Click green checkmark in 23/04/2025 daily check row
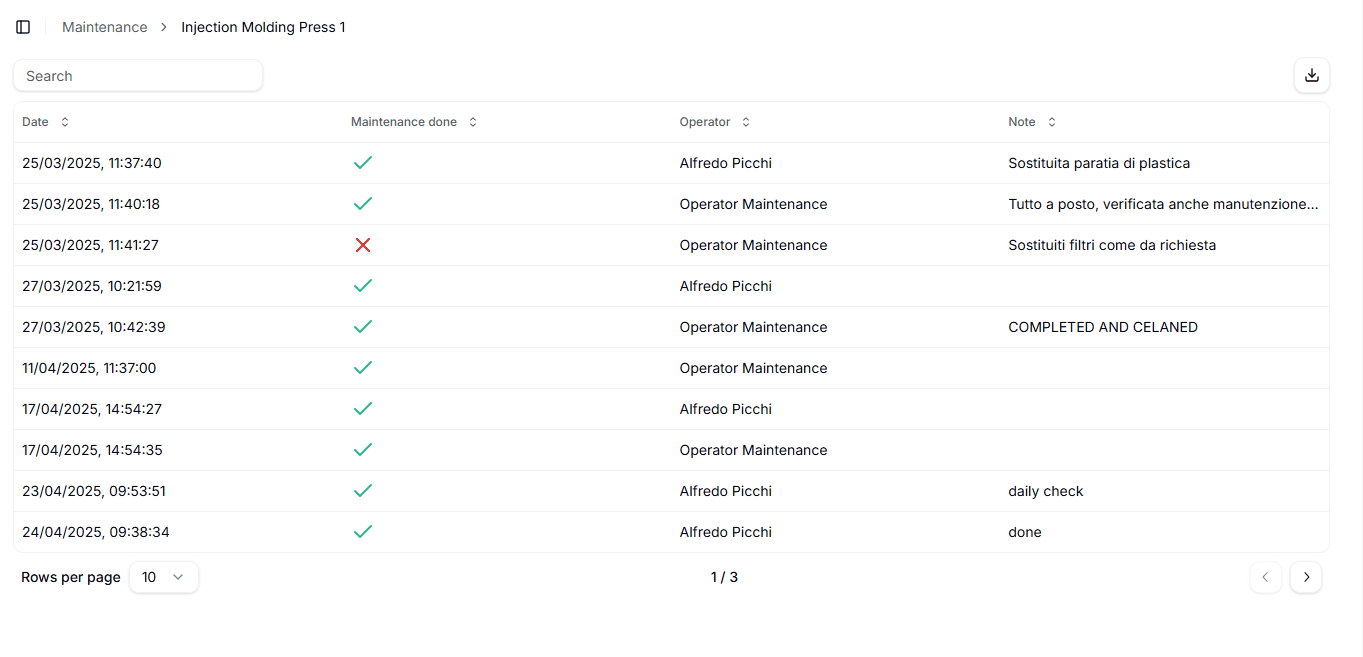 click(363, 491)
